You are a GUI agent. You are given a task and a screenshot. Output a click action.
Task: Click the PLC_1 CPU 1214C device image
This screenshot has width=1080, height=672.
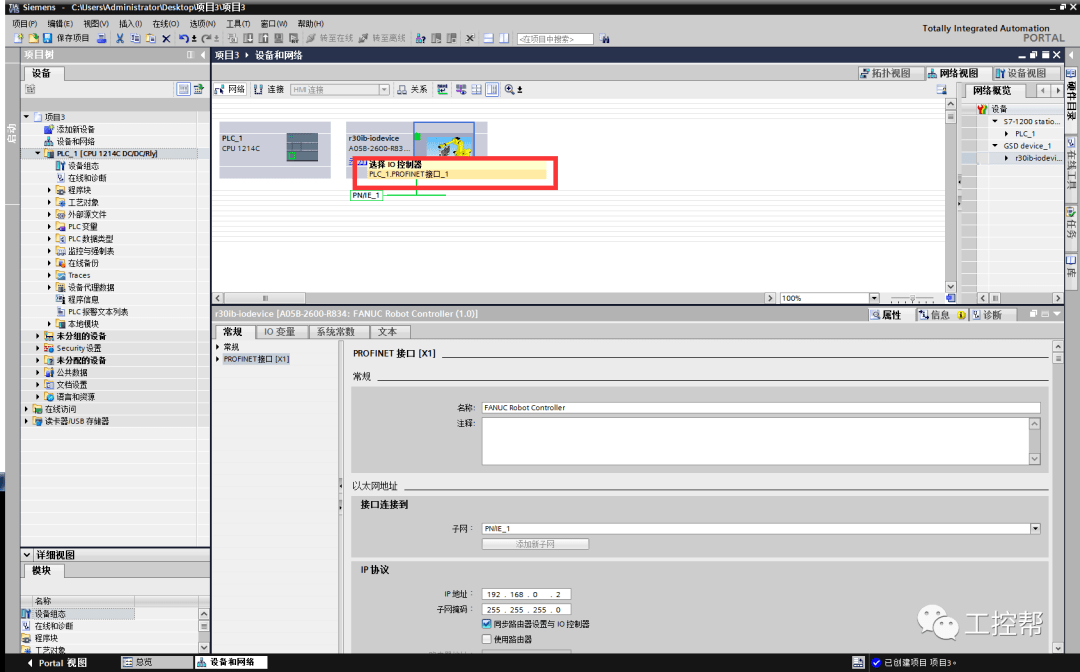click(x=302, y=147)
